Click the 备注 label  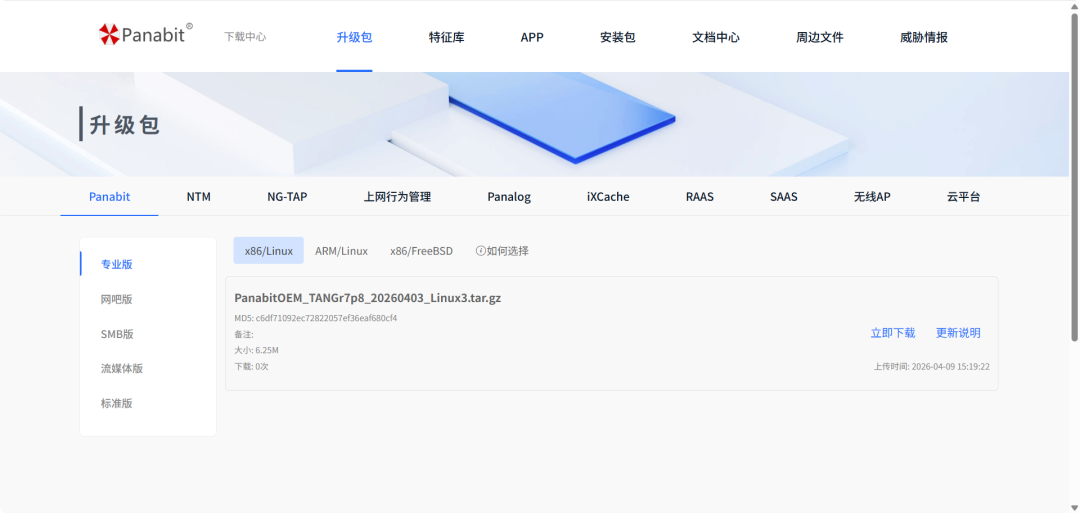pyautogui.click(x=244, y=335)
